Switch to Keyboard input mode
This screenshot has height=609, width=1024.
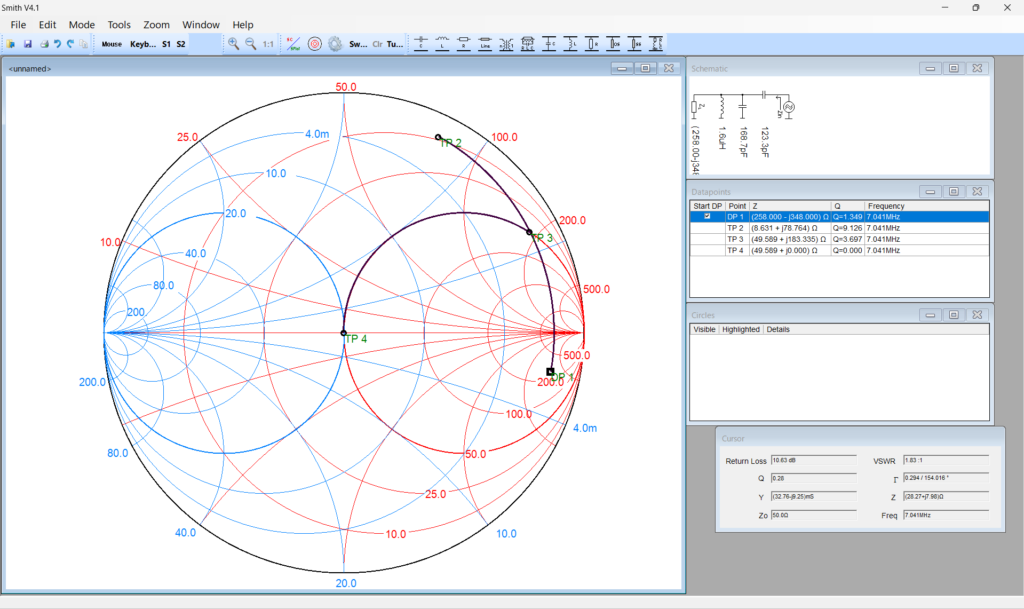(143, 44)
